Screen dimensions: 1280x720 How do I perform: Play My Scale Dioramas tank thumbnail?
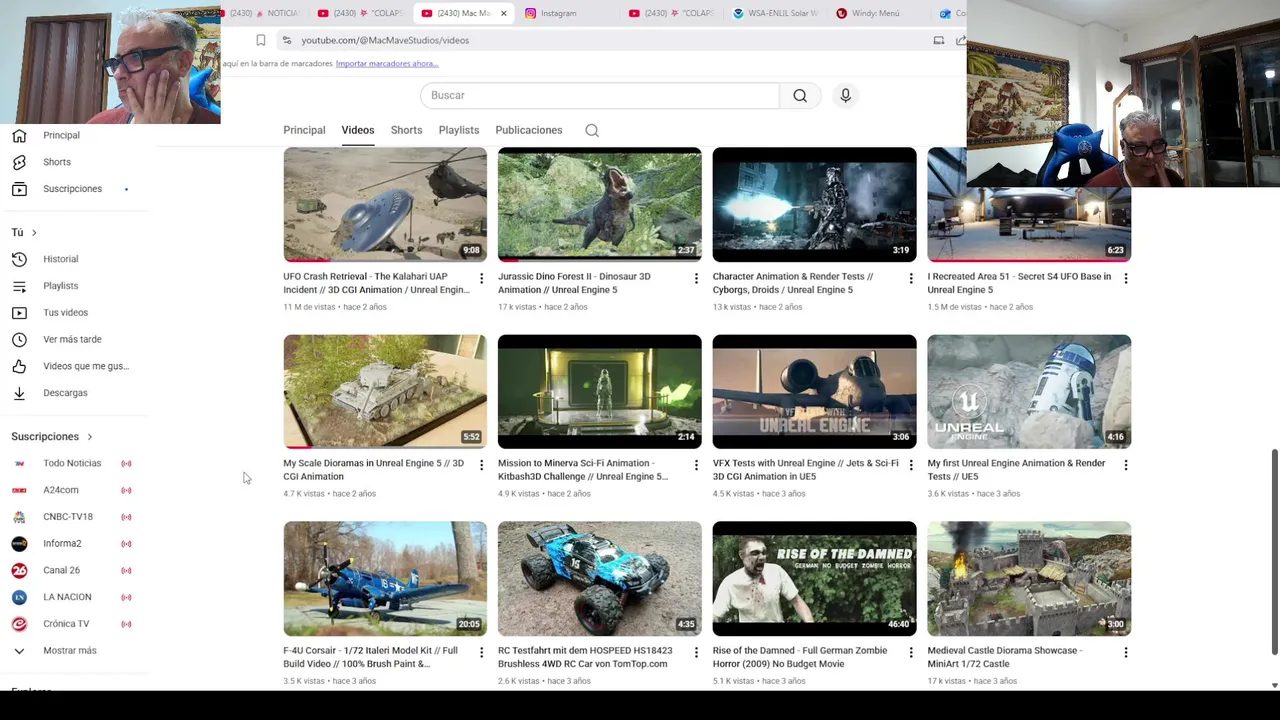tap(385, 391)
